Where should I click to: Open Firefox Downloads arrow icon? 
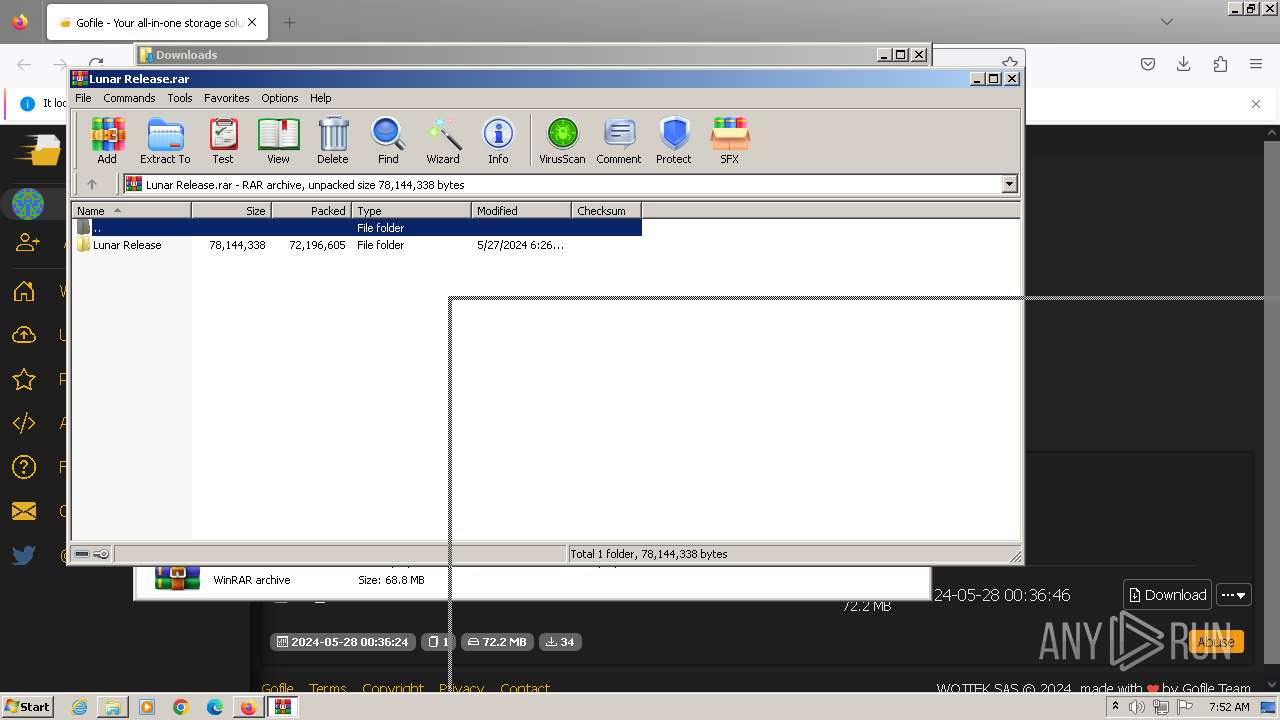tap(1184, 64)
